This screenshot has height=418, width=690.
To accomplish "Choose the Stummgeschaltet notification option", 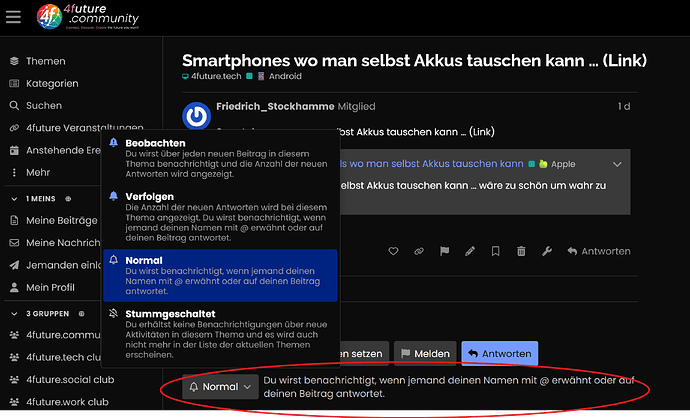I will point(220,334).
